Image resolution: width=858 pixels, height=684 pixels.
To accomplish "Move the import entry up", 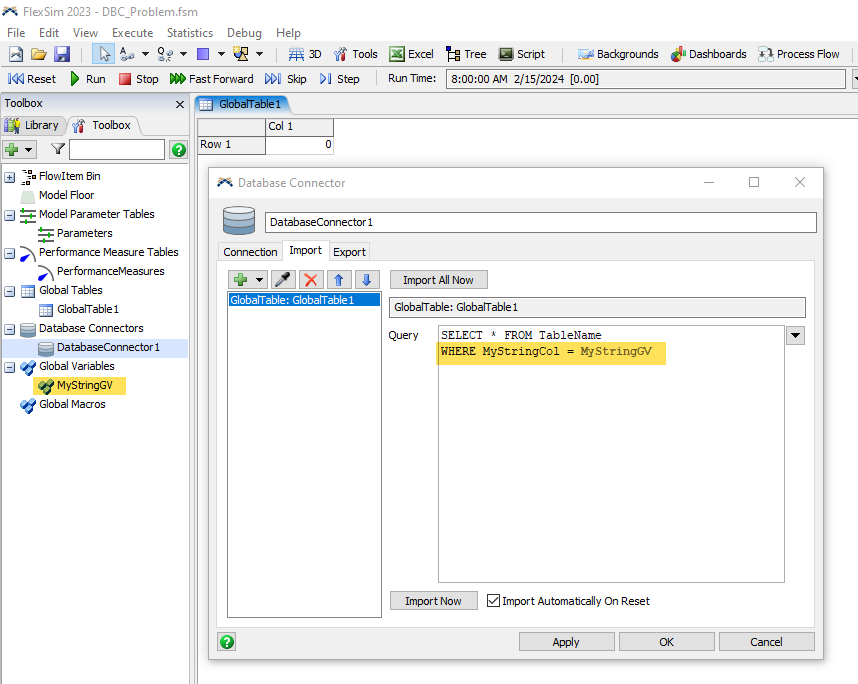I will 340,280.
